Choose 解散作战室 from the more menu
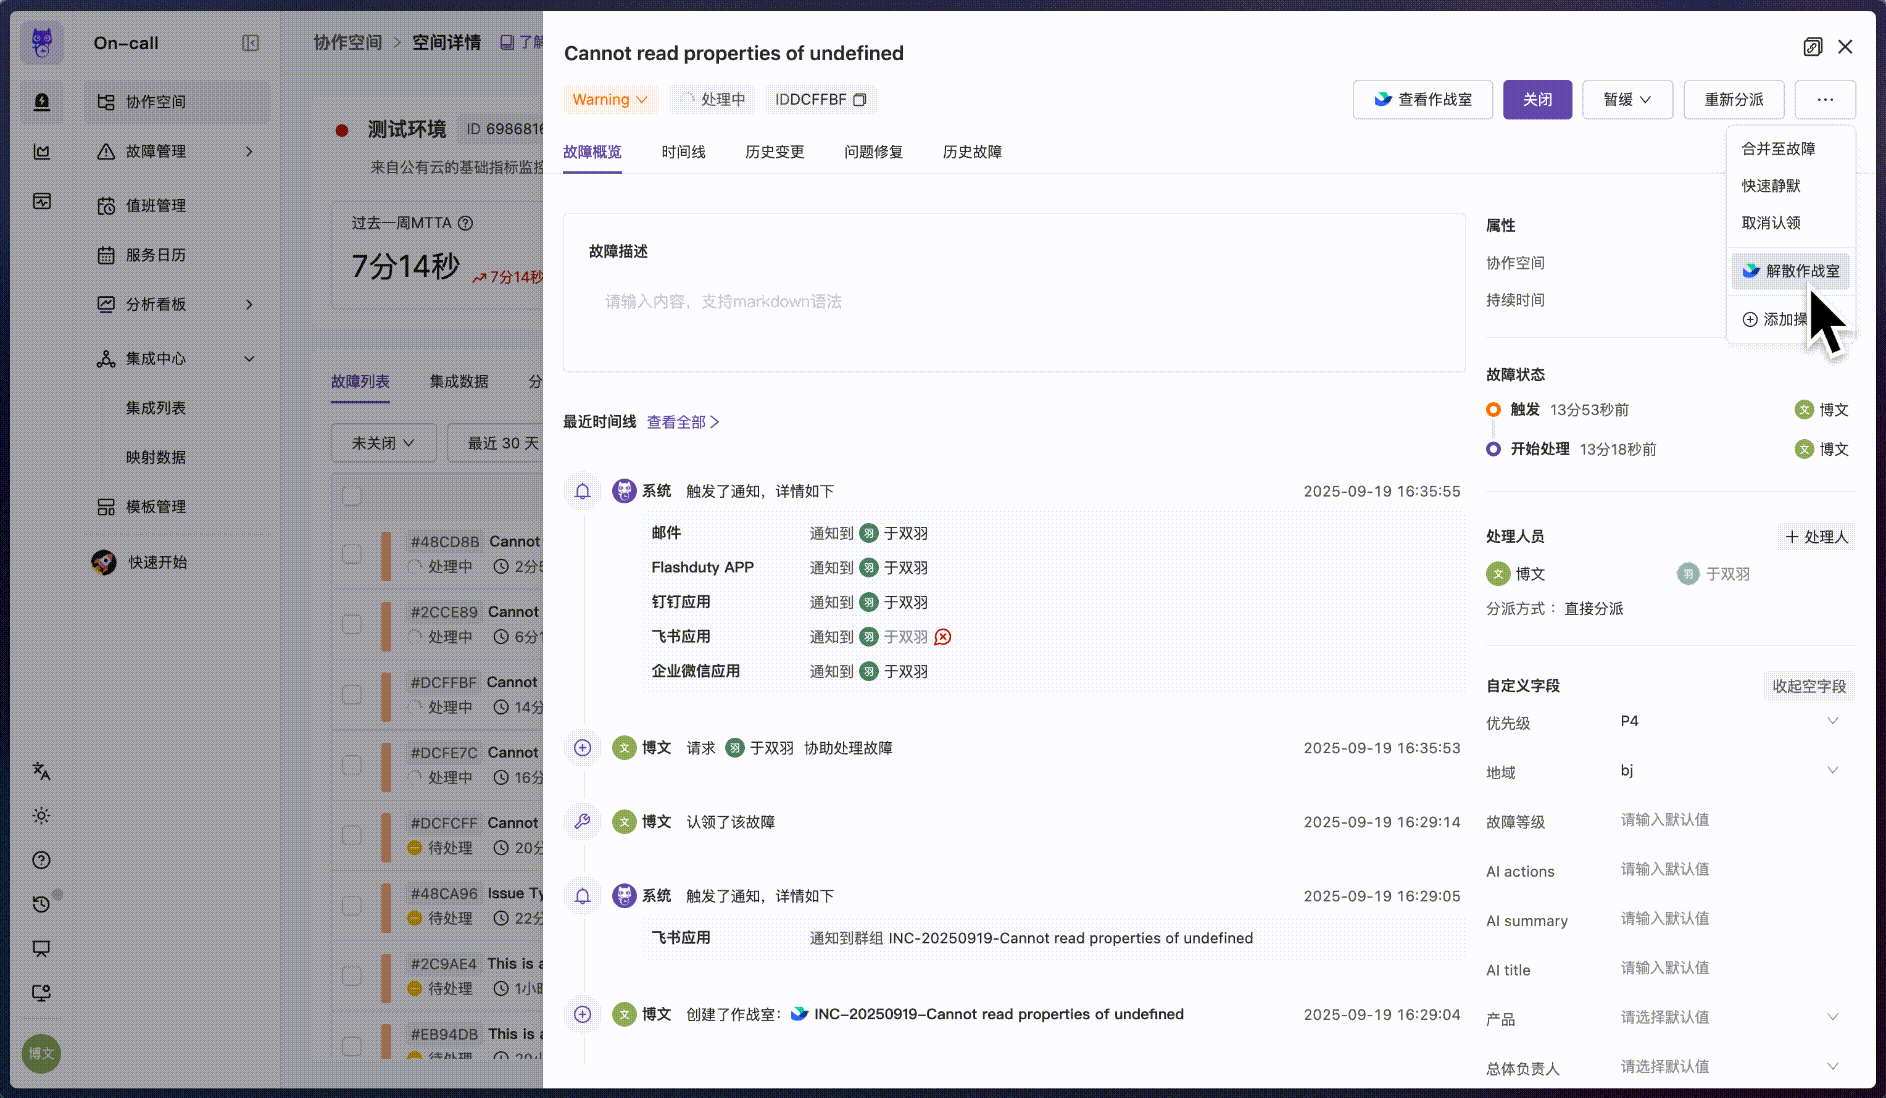Viewport: 1886px width, 1098px height. pos(1791,271)
